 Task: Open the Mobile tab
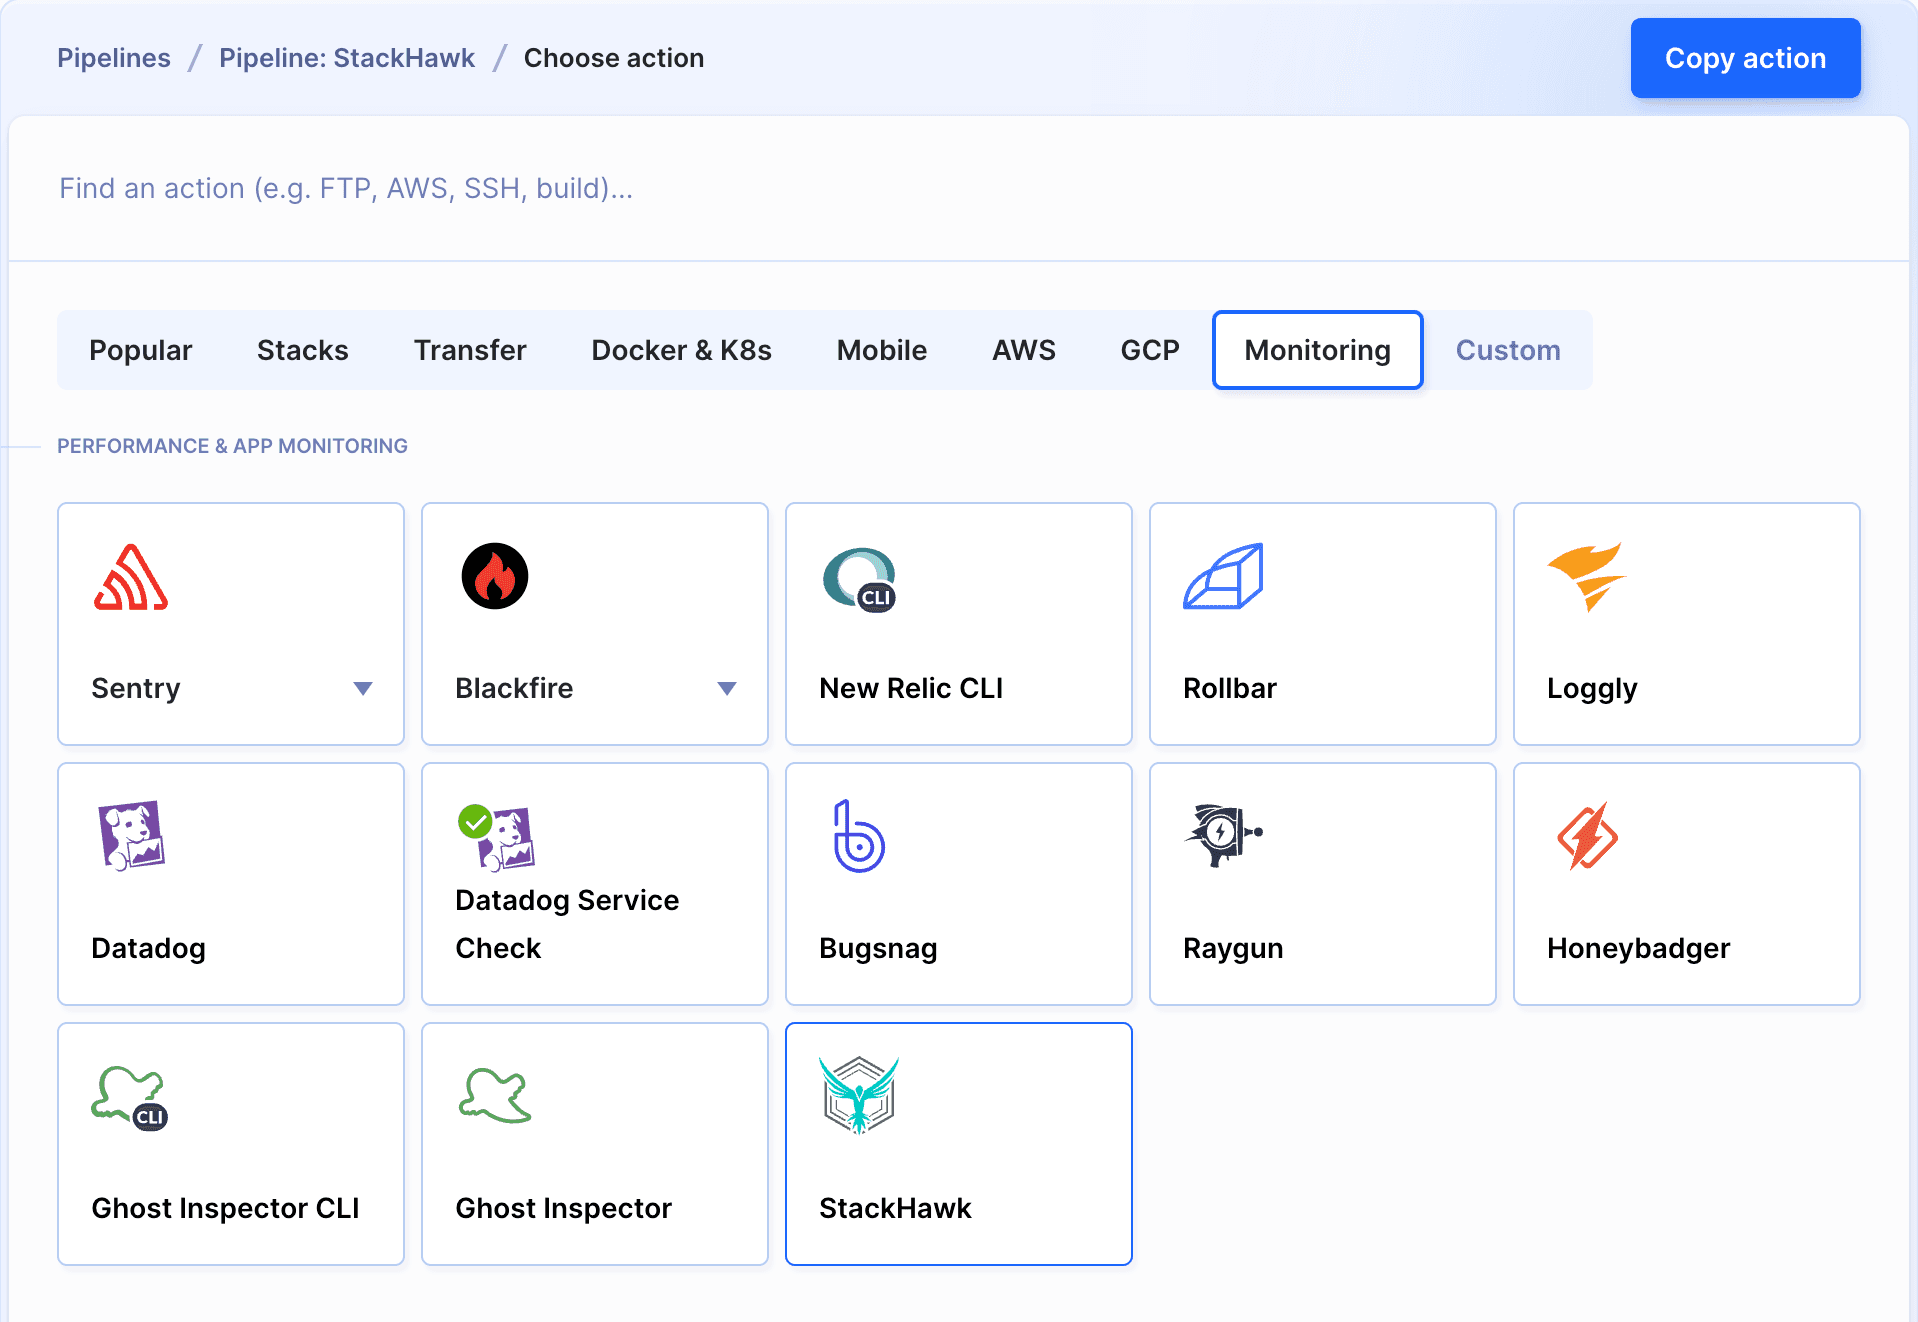click(x=882, y=350)
